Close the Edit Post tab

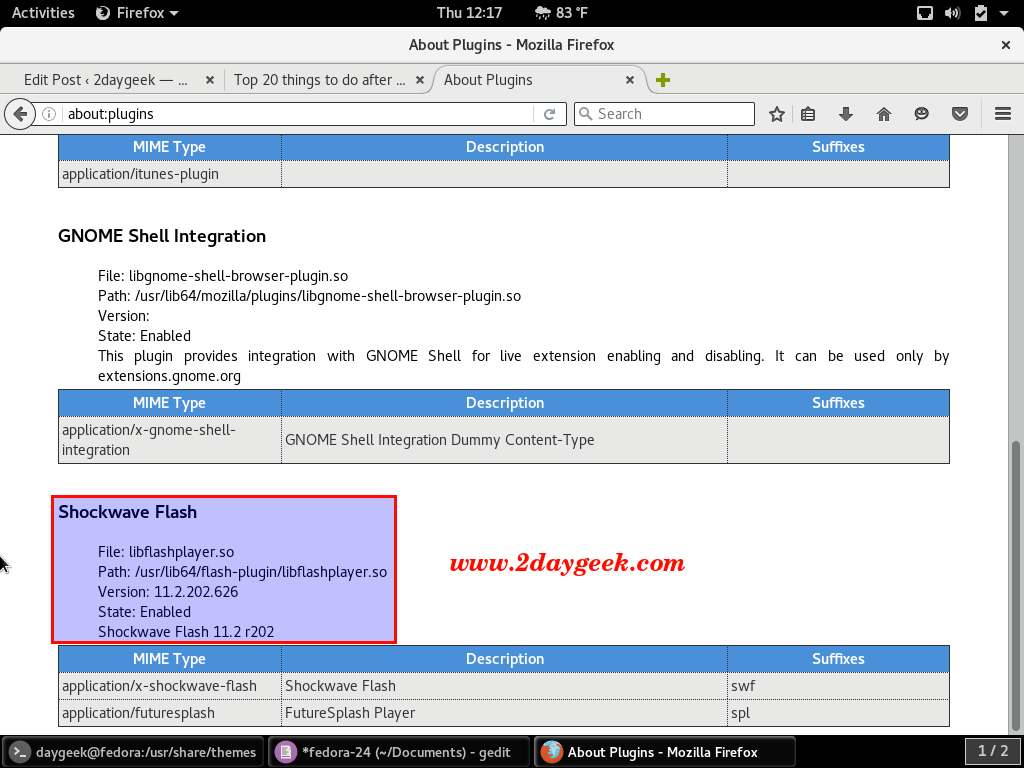tap(210, 80)
